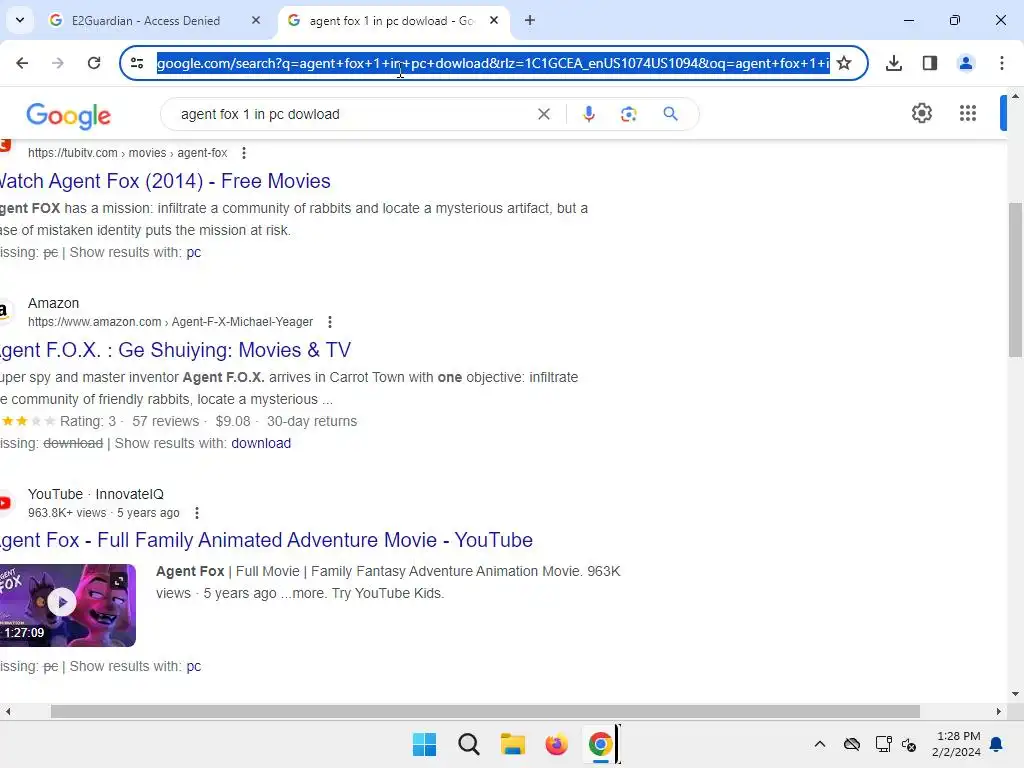This screenshot has height=768, width=1024.
Task: Click the scroll-down arrow on vertical scrollbar
Action: pyautogui.click(x=1015, y=694)
